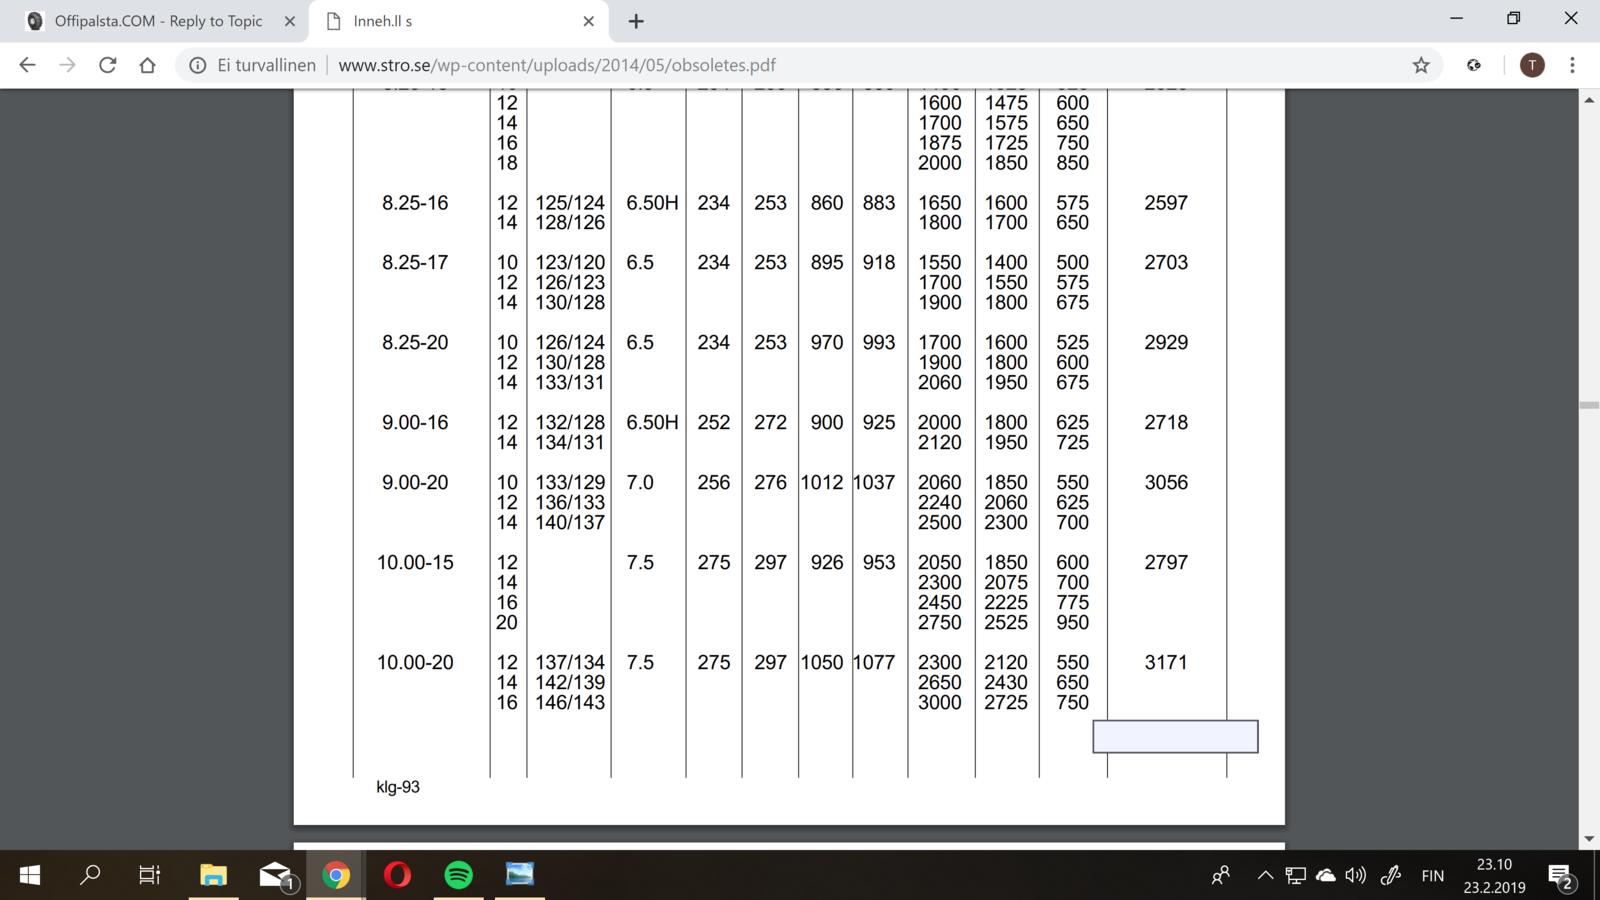This screenshot has width=1600, height=900.
Task: Open the browser home page
Action: click(147, 65)
